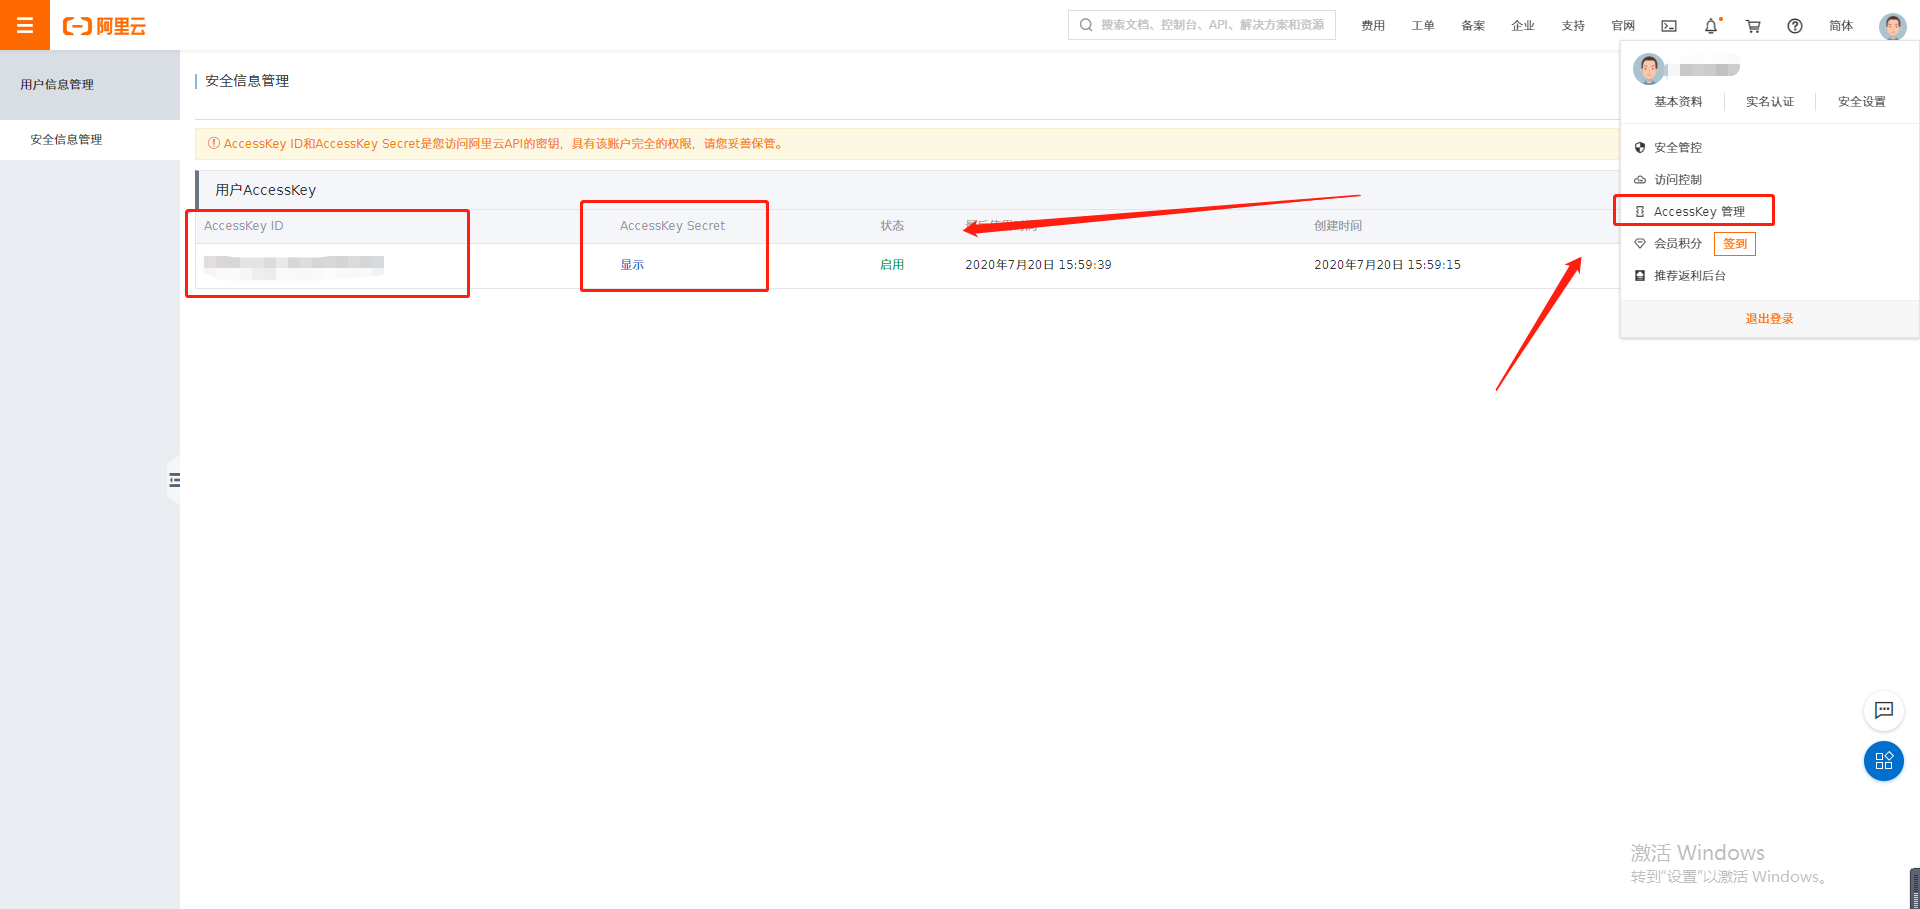Image resolution: width=1920 pixels, height=909 pixels.
Task: Focus the top search box
Action: [1202, 25]
